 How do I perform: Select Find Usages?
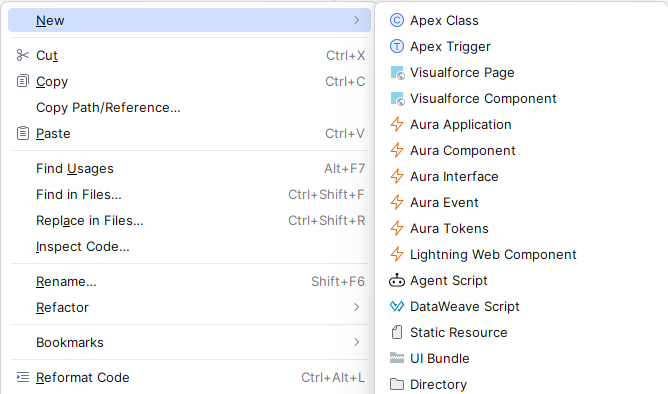click(189, 169)
